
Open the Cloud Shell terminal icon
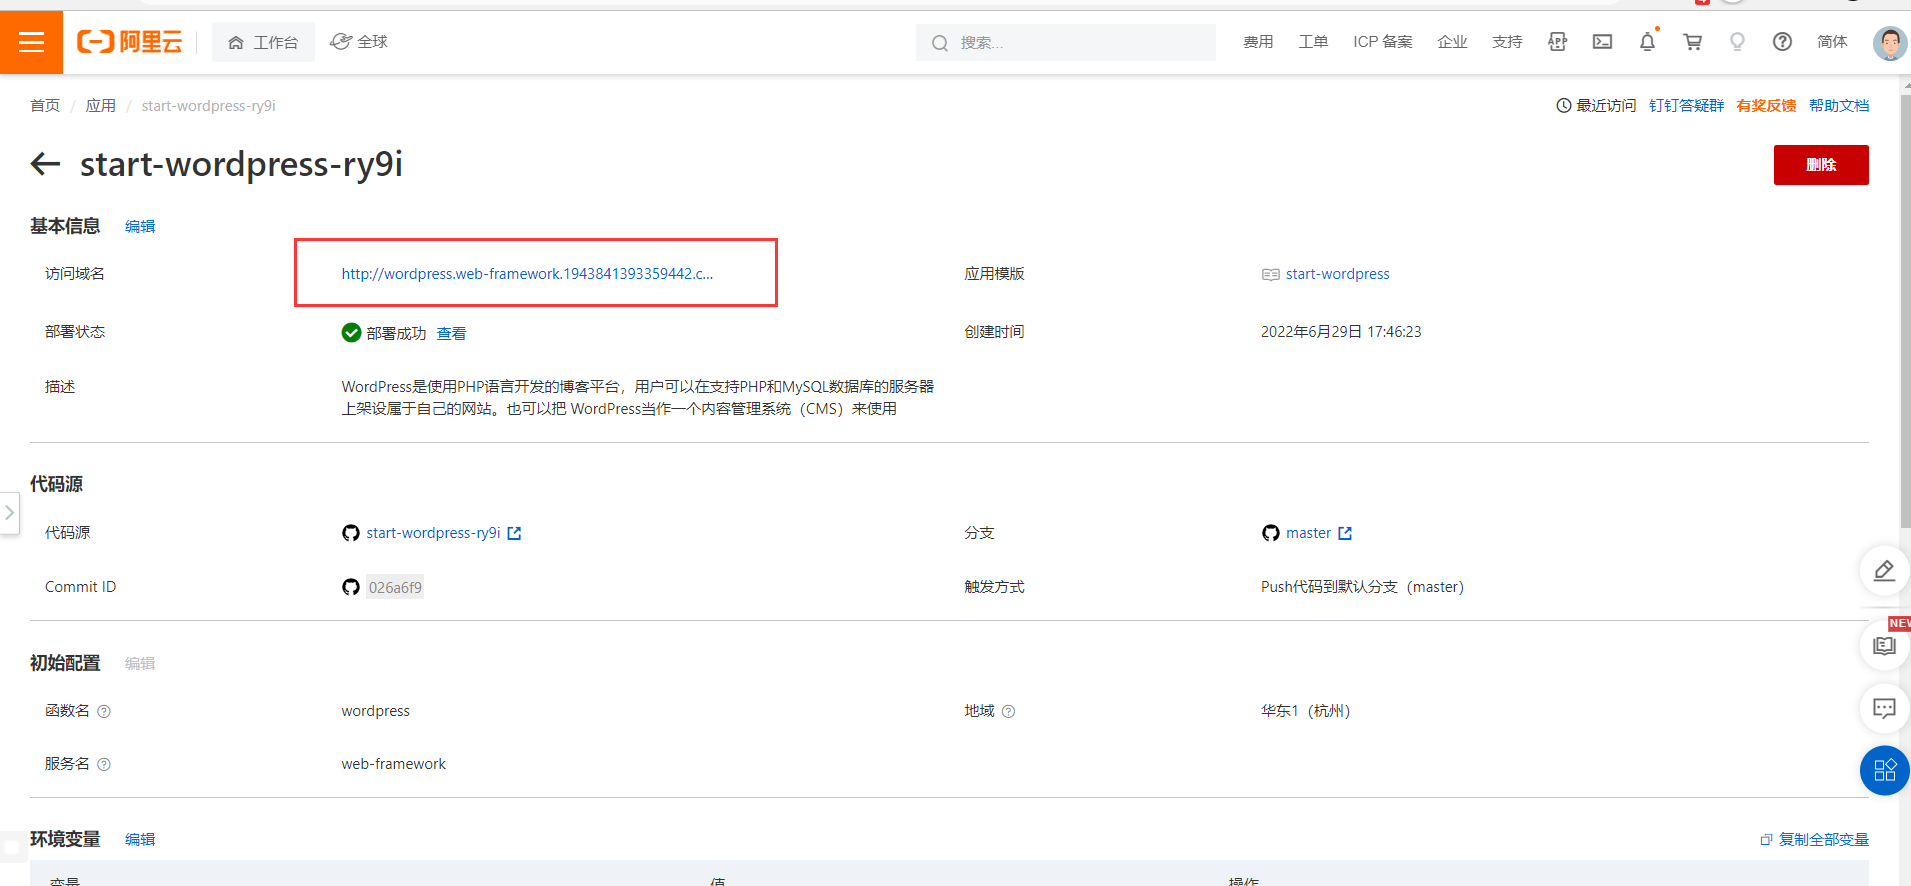tap(1602, 42)
